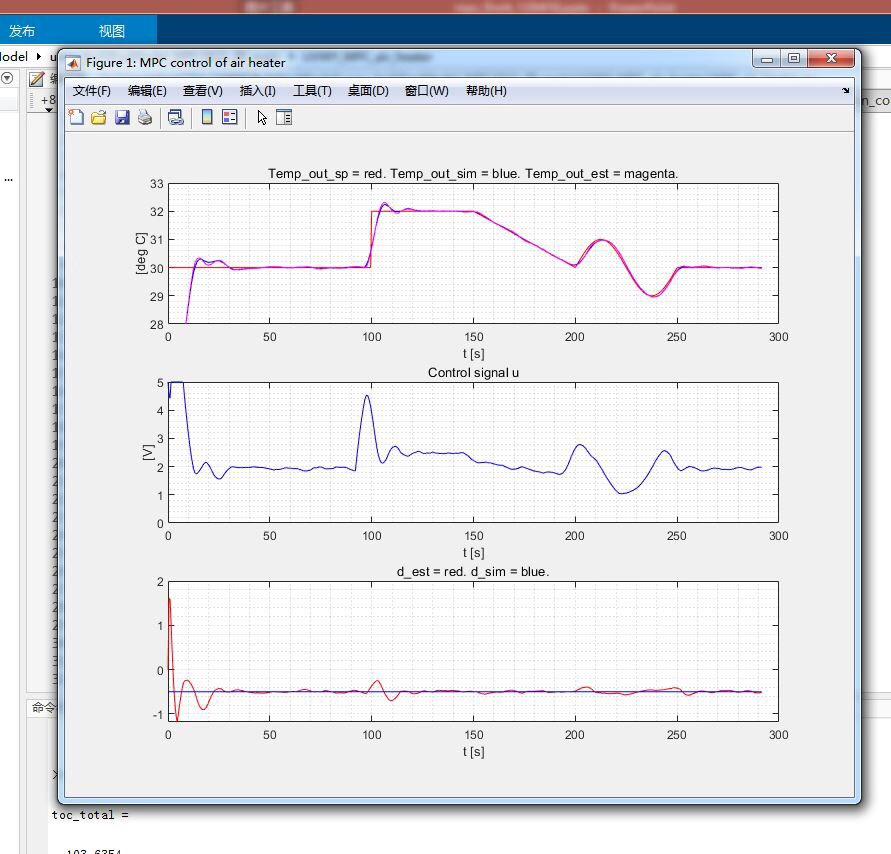Select the '[V]' y-axis label
The image size is (891, 854).
pos(148,452)
